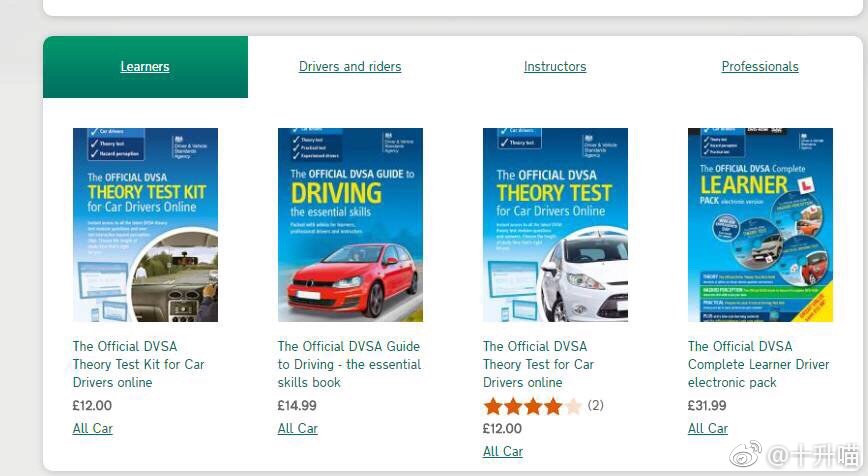Click All Car link under Theory Test Kit

[x=92, y=428]
